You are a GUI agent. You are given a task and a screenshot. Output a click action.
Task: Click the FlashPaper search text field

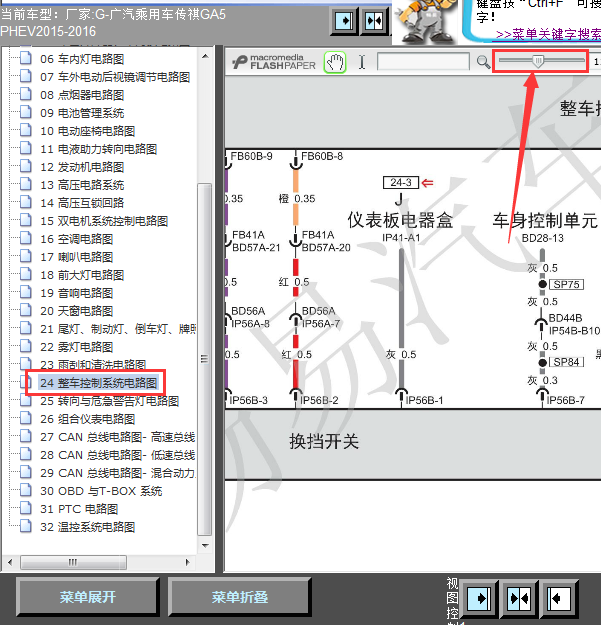click(x=423, y=62)
